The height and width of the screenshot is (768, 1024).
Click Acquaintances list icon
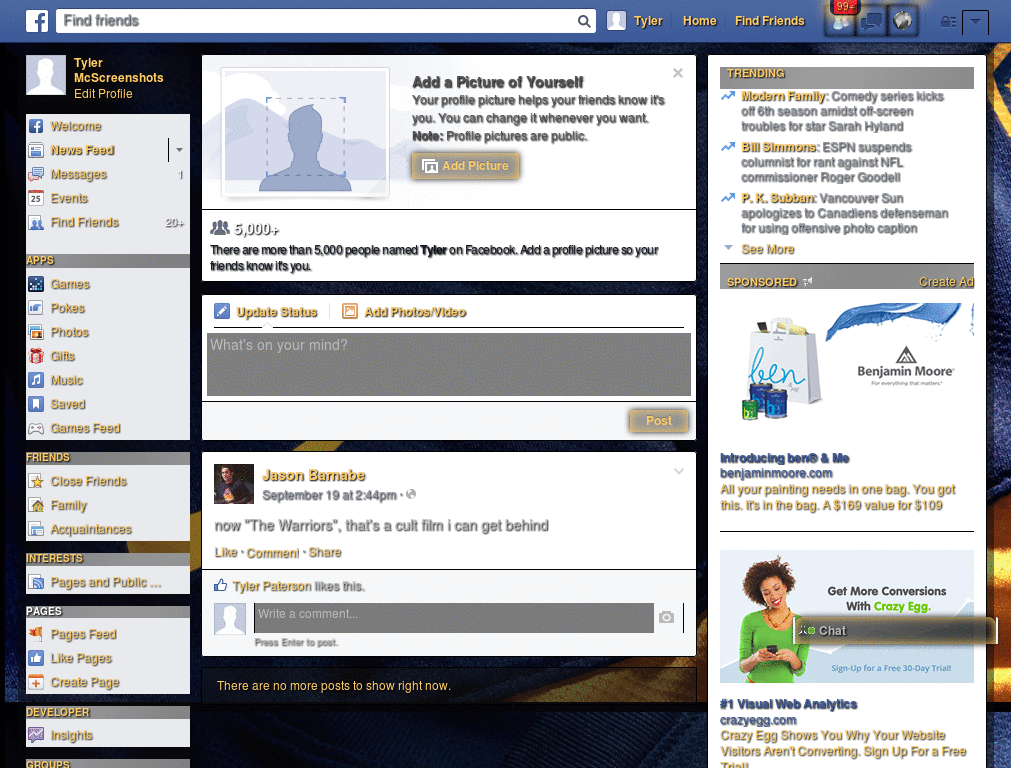pos(36,529)
